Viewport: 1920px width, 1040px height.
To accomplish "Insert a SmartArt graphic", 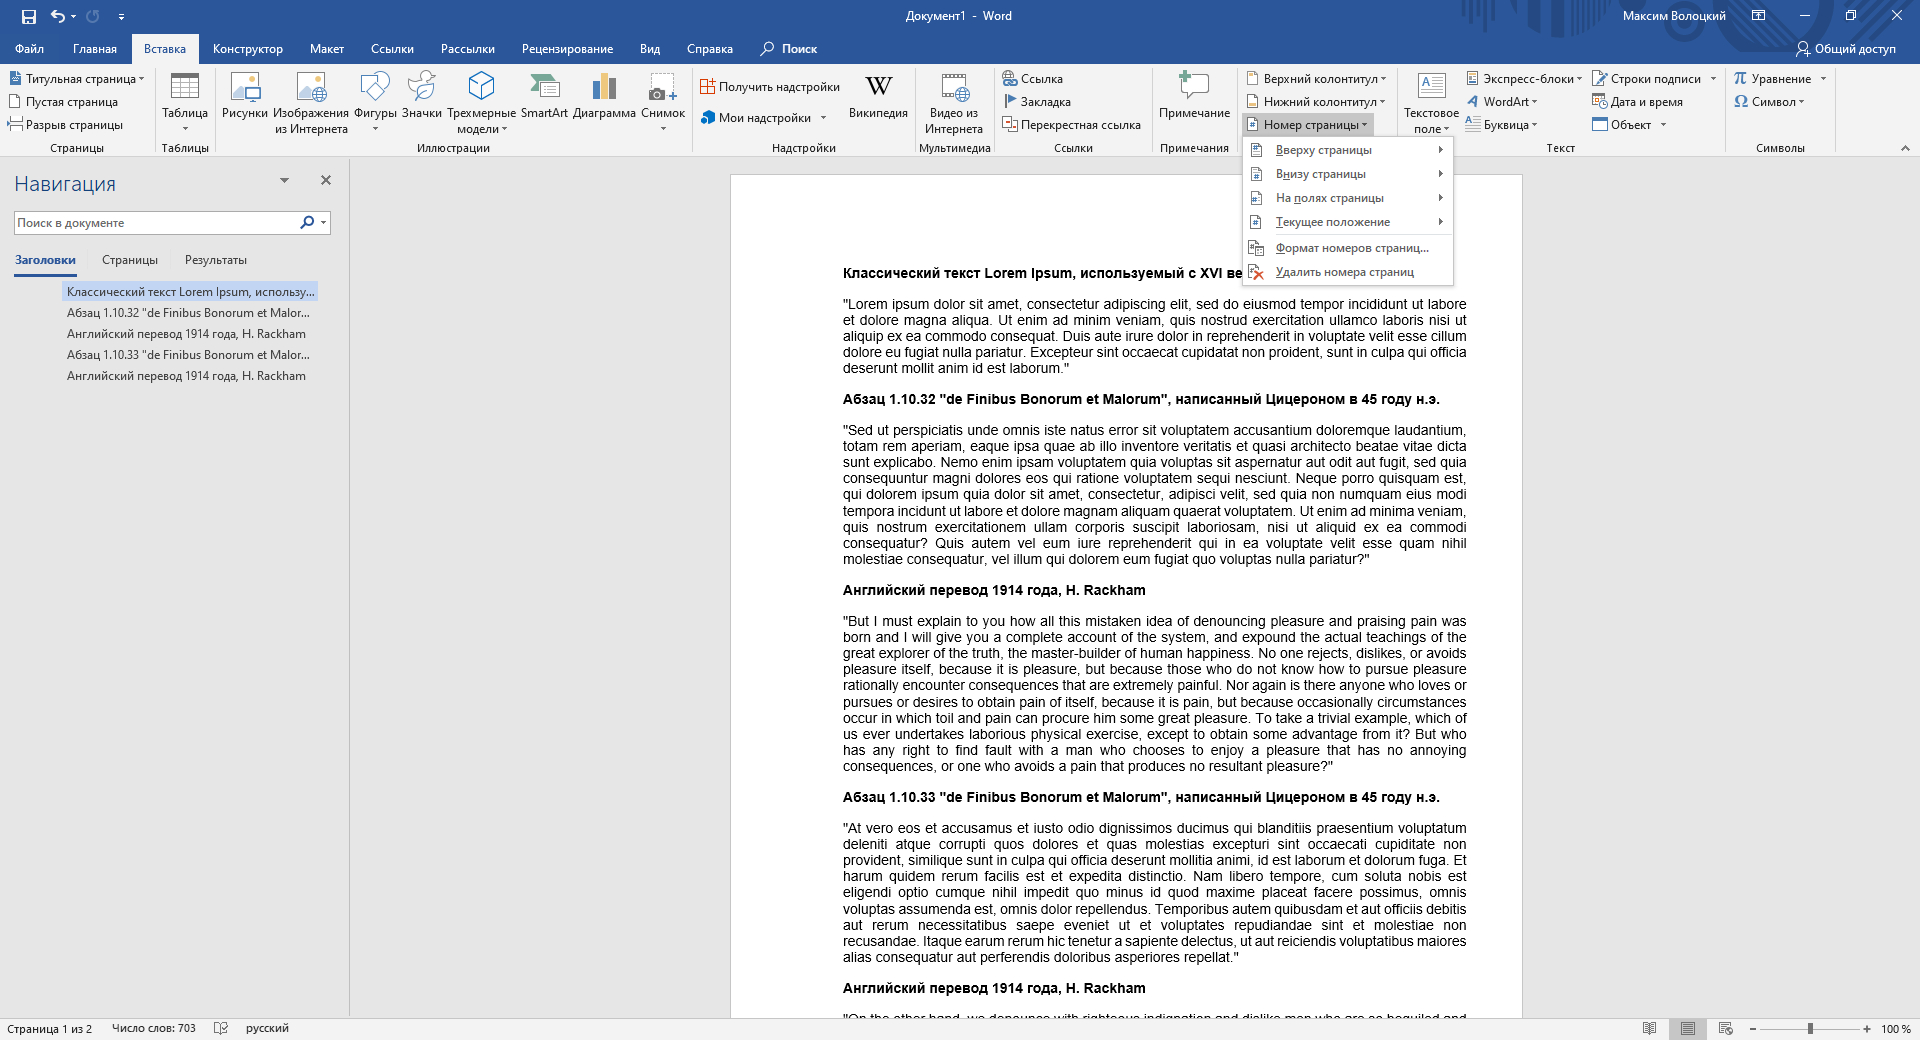I will pos(544,96).
